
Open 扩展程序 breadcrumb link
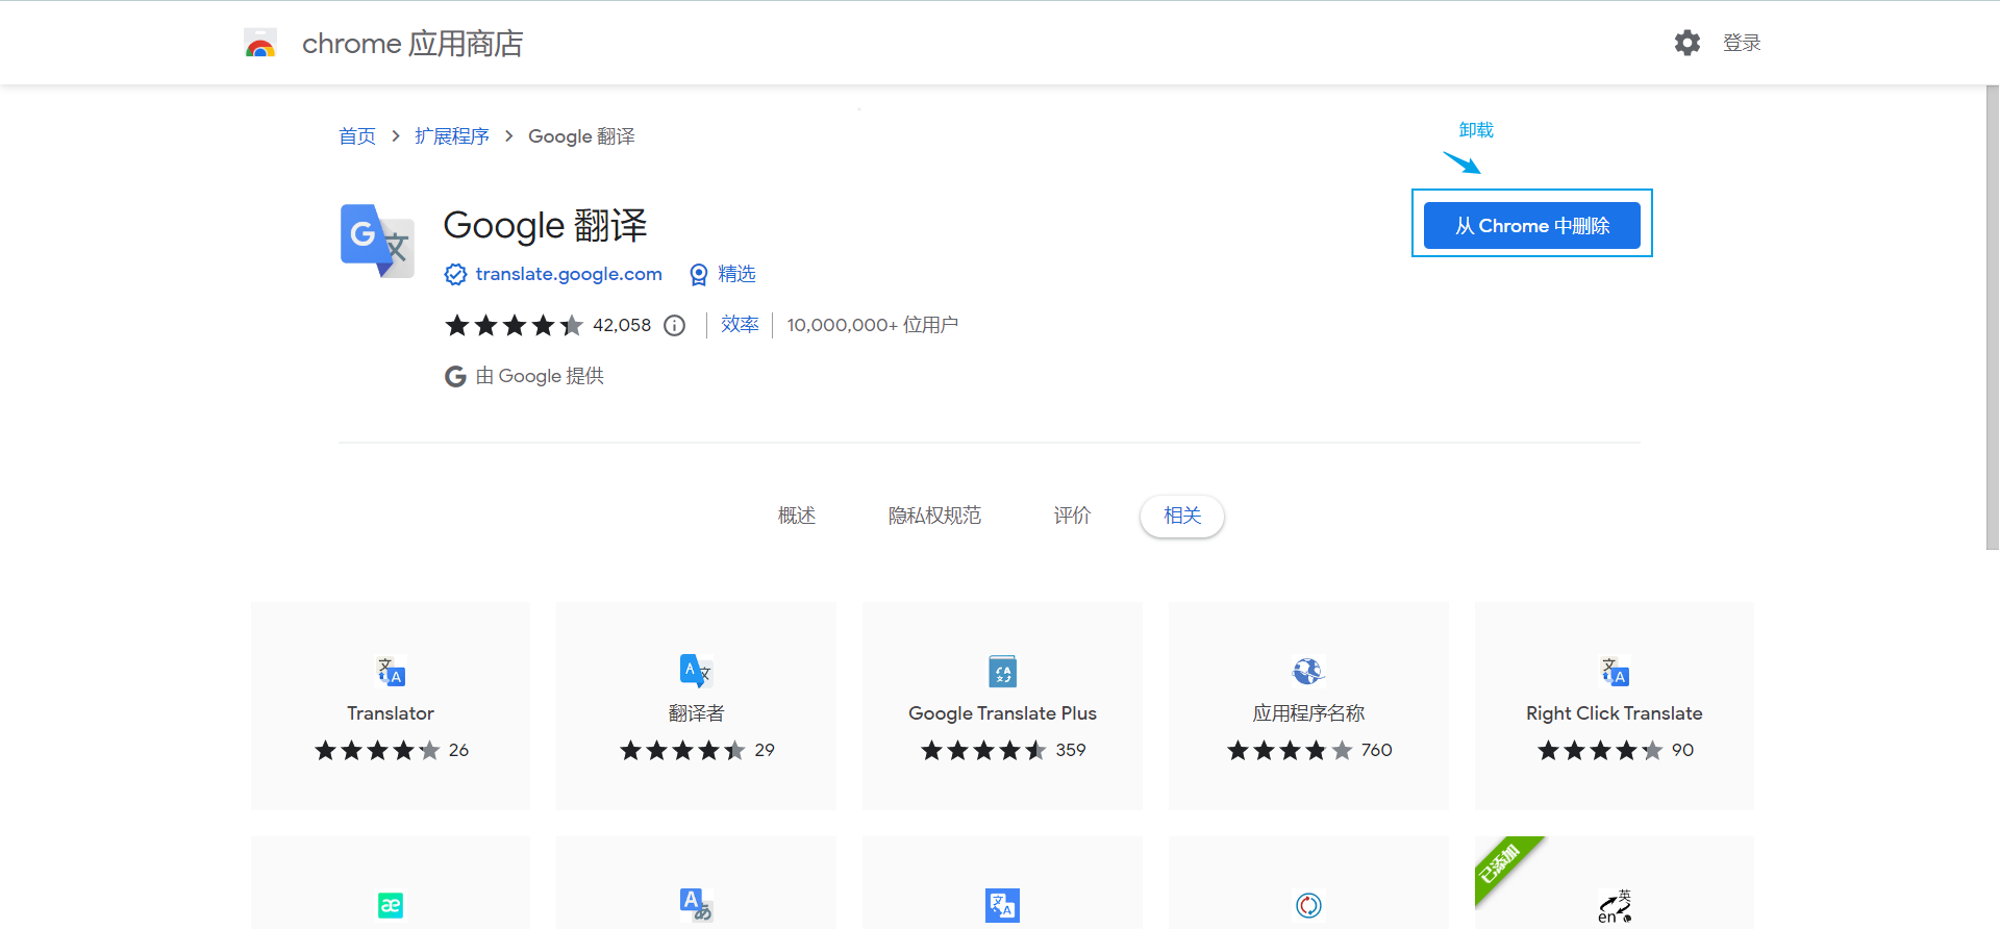click(x=452, y=136)
